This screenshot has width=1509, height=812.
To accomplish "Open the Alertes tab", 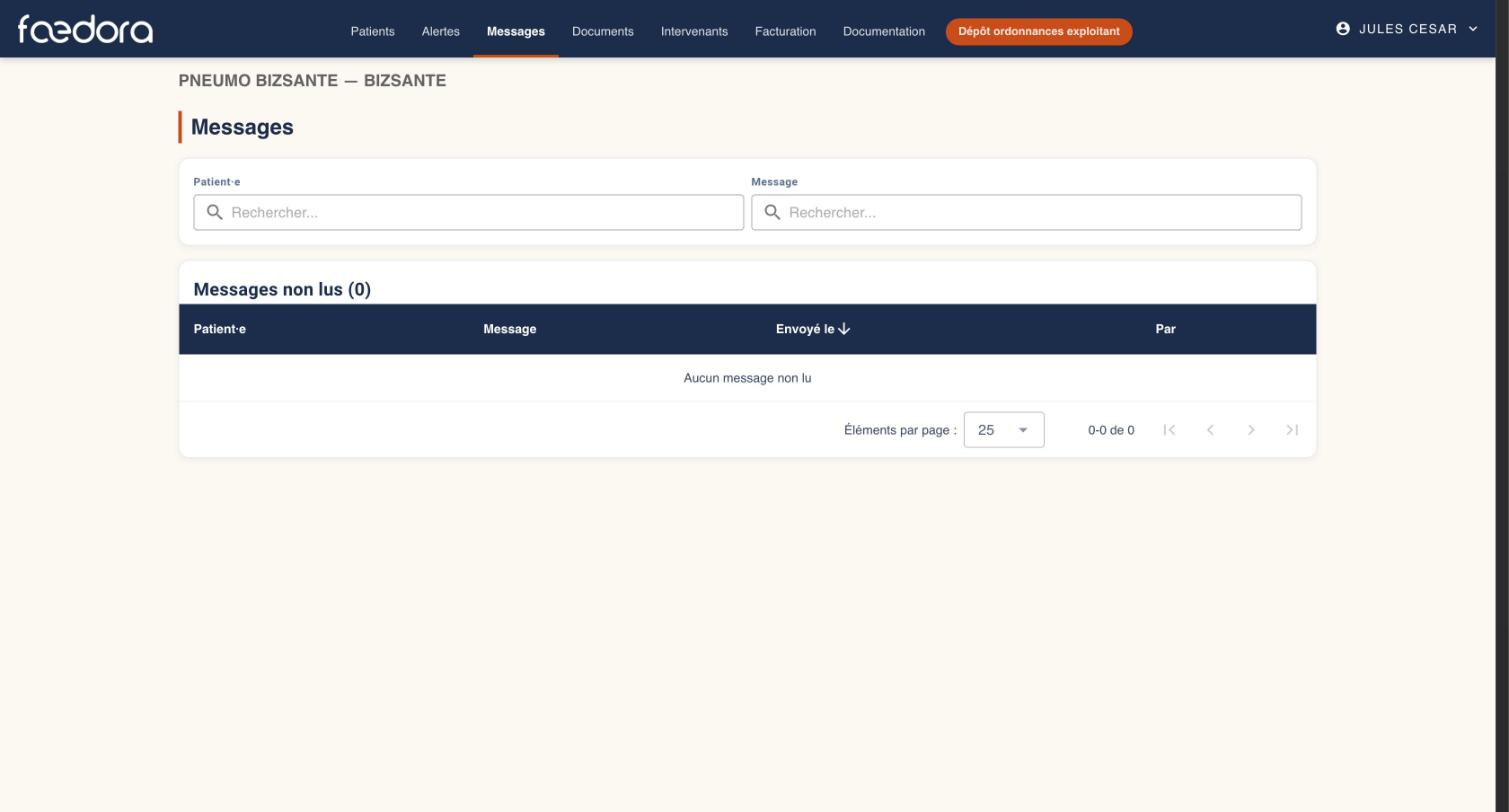I will pos(441,31).
